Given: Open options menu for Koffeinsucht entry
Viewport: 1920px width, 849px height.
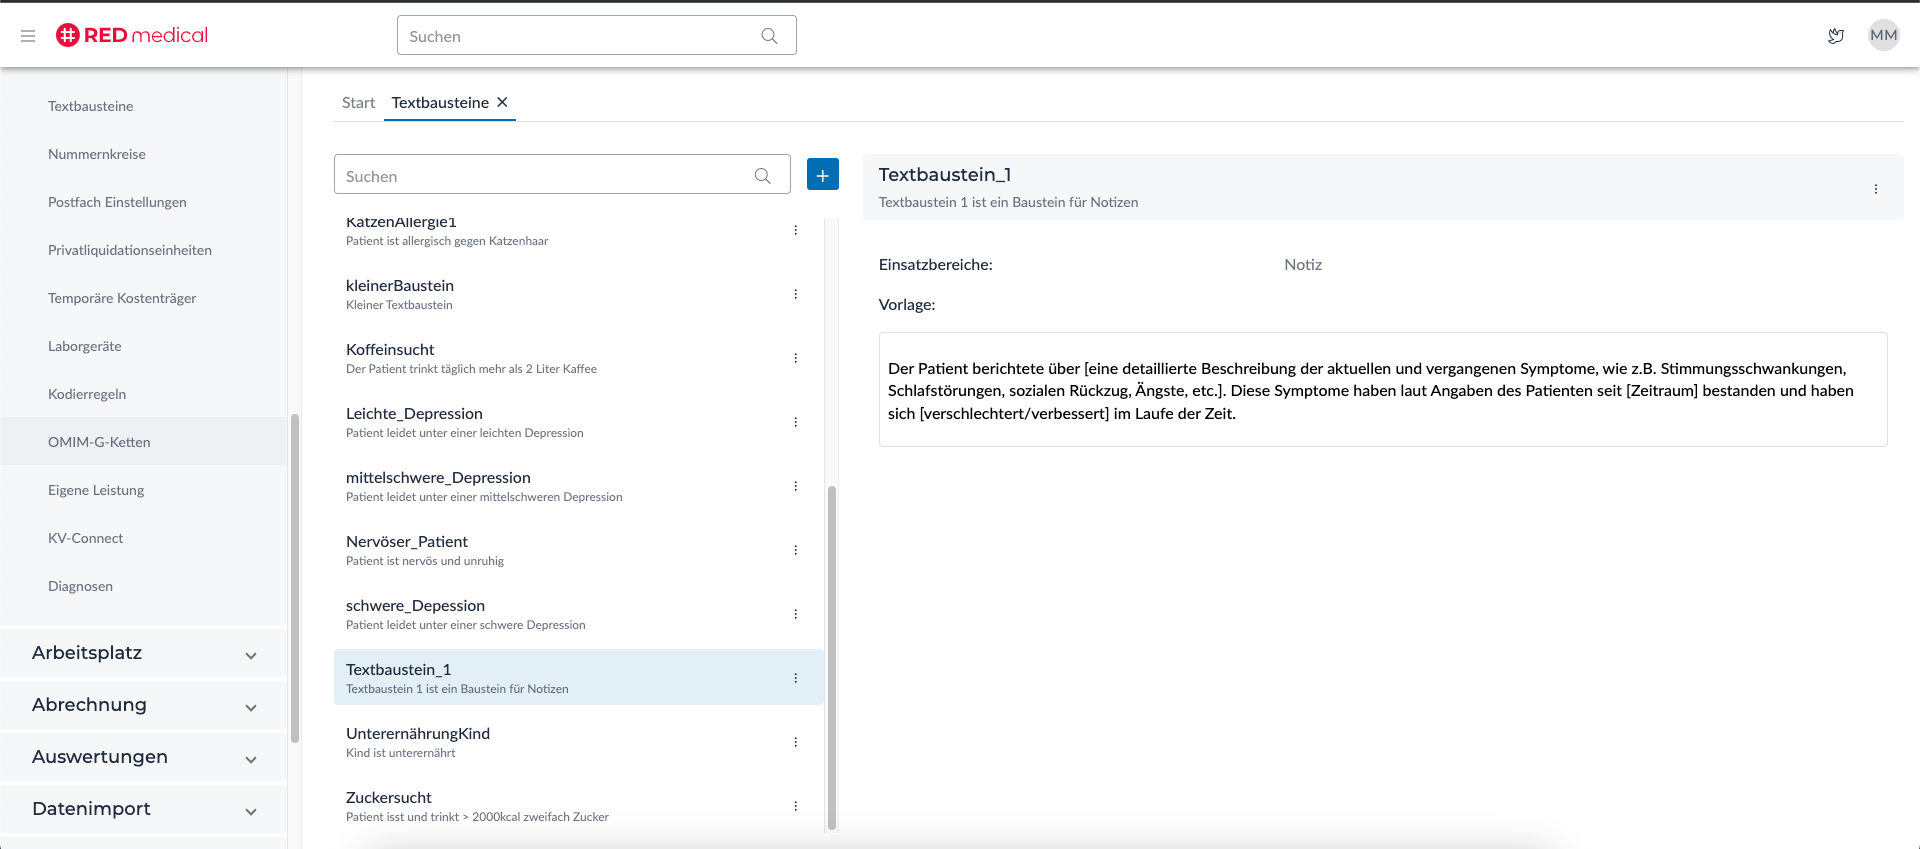Looking at the screenshot, I should coord(796,358).
